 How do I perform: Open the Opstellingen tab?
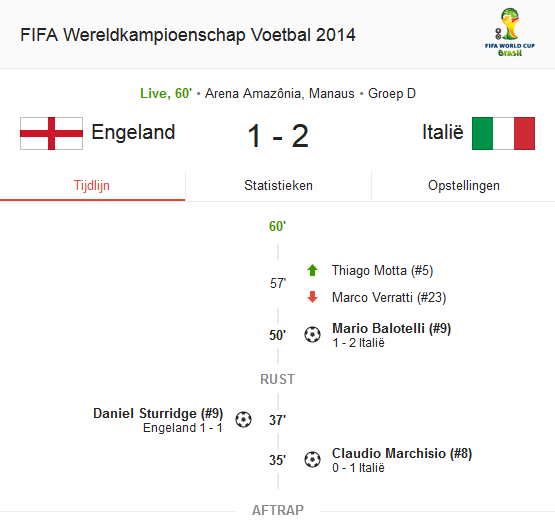coord(464,186)
